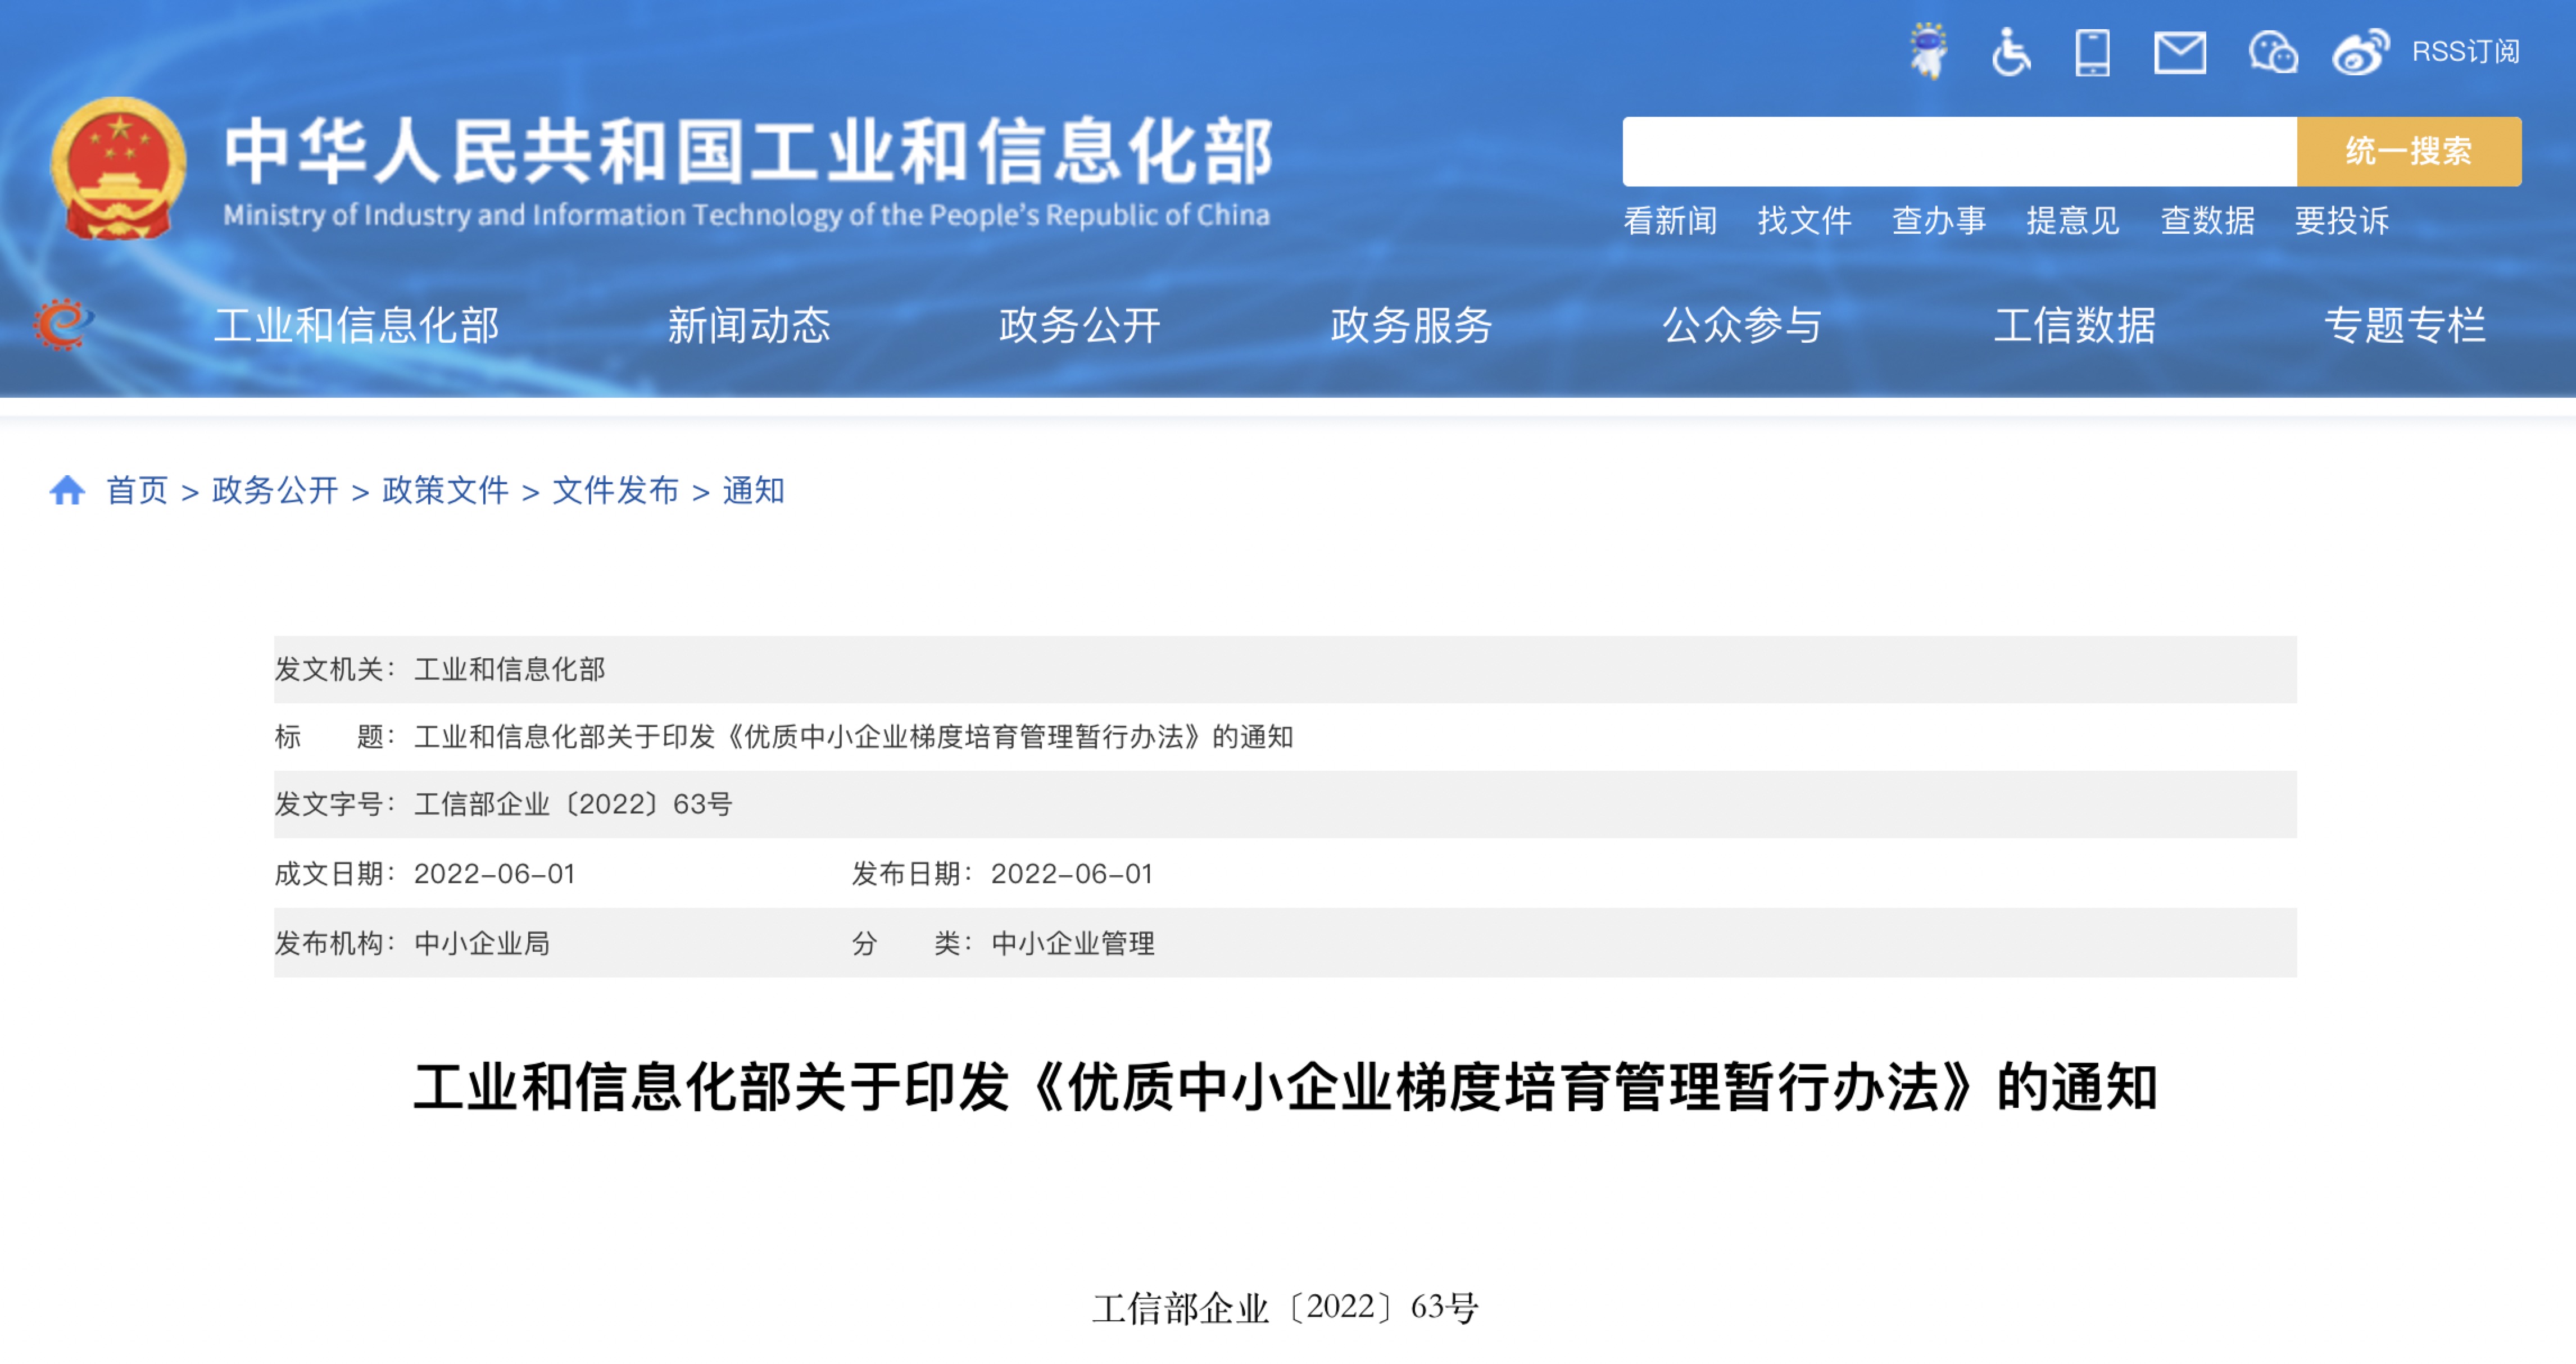Select 要投诉 quick link
The image size is (2576, 1364).
pos(2342,220)
